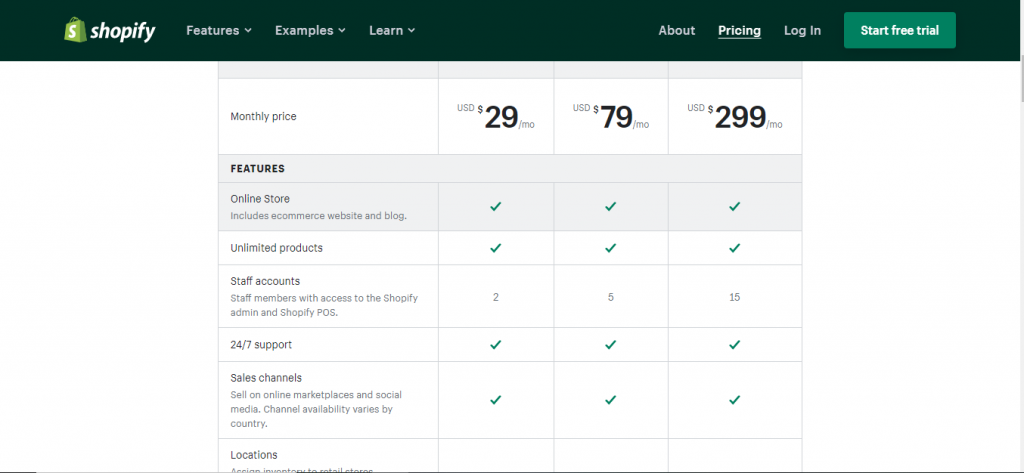Click 24/7 support checkmark under $29 plan
The image size is (1024, 473).
click(x=496, y=344)
